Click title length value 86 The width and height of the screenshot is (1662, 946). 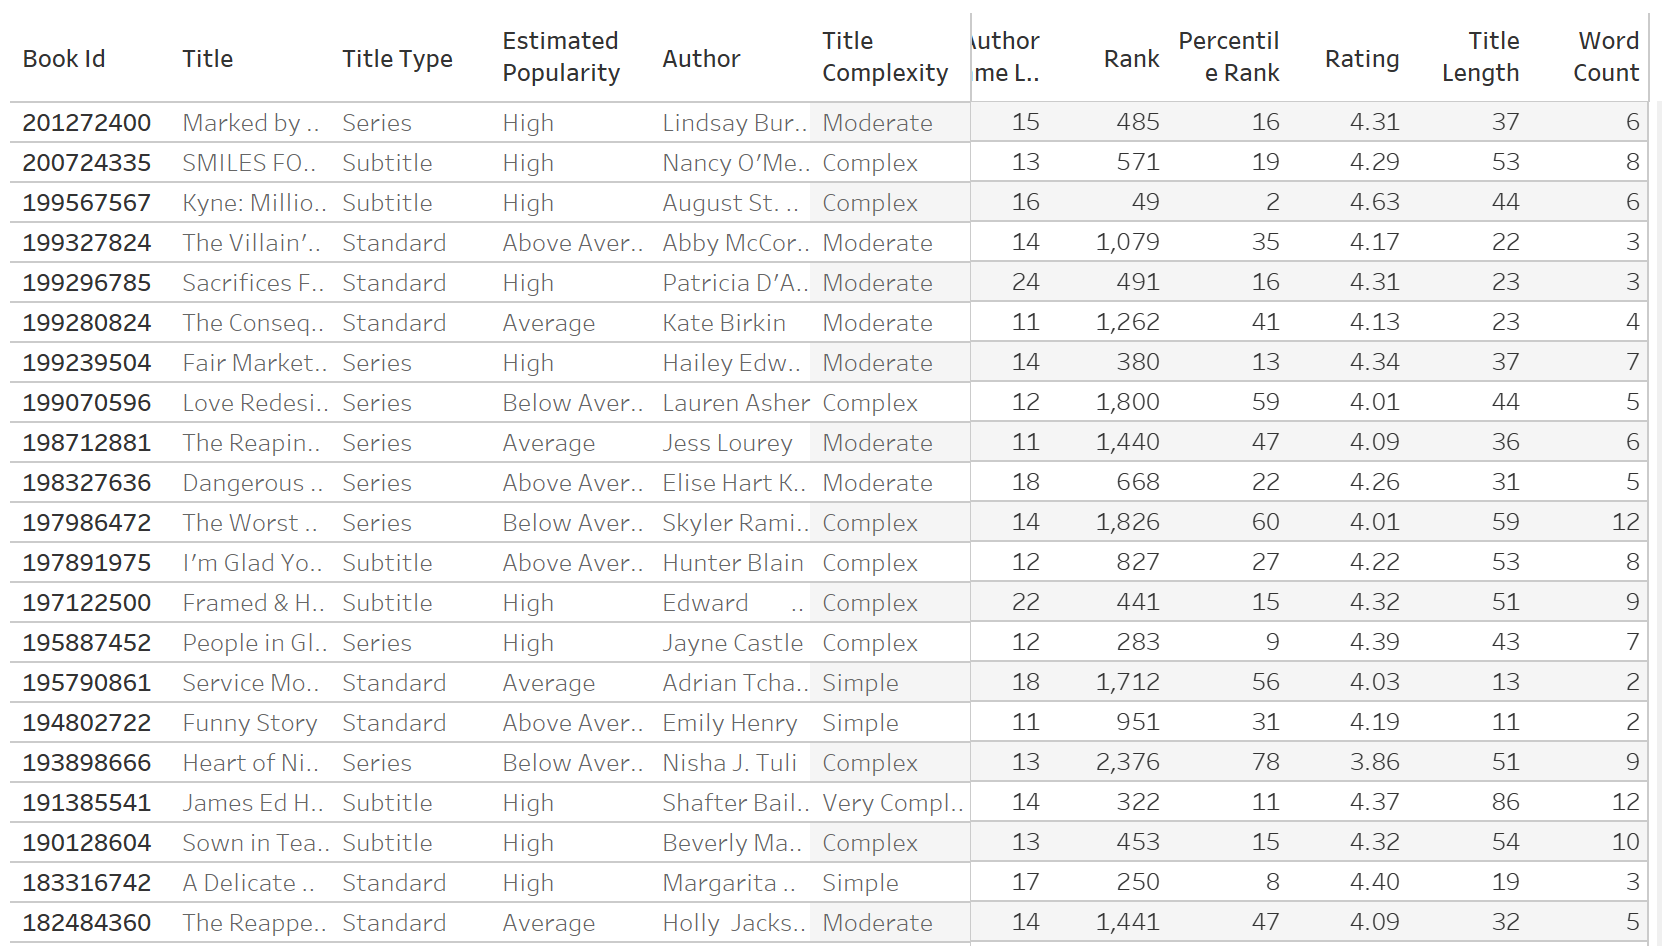click(x=1505, y=803)
